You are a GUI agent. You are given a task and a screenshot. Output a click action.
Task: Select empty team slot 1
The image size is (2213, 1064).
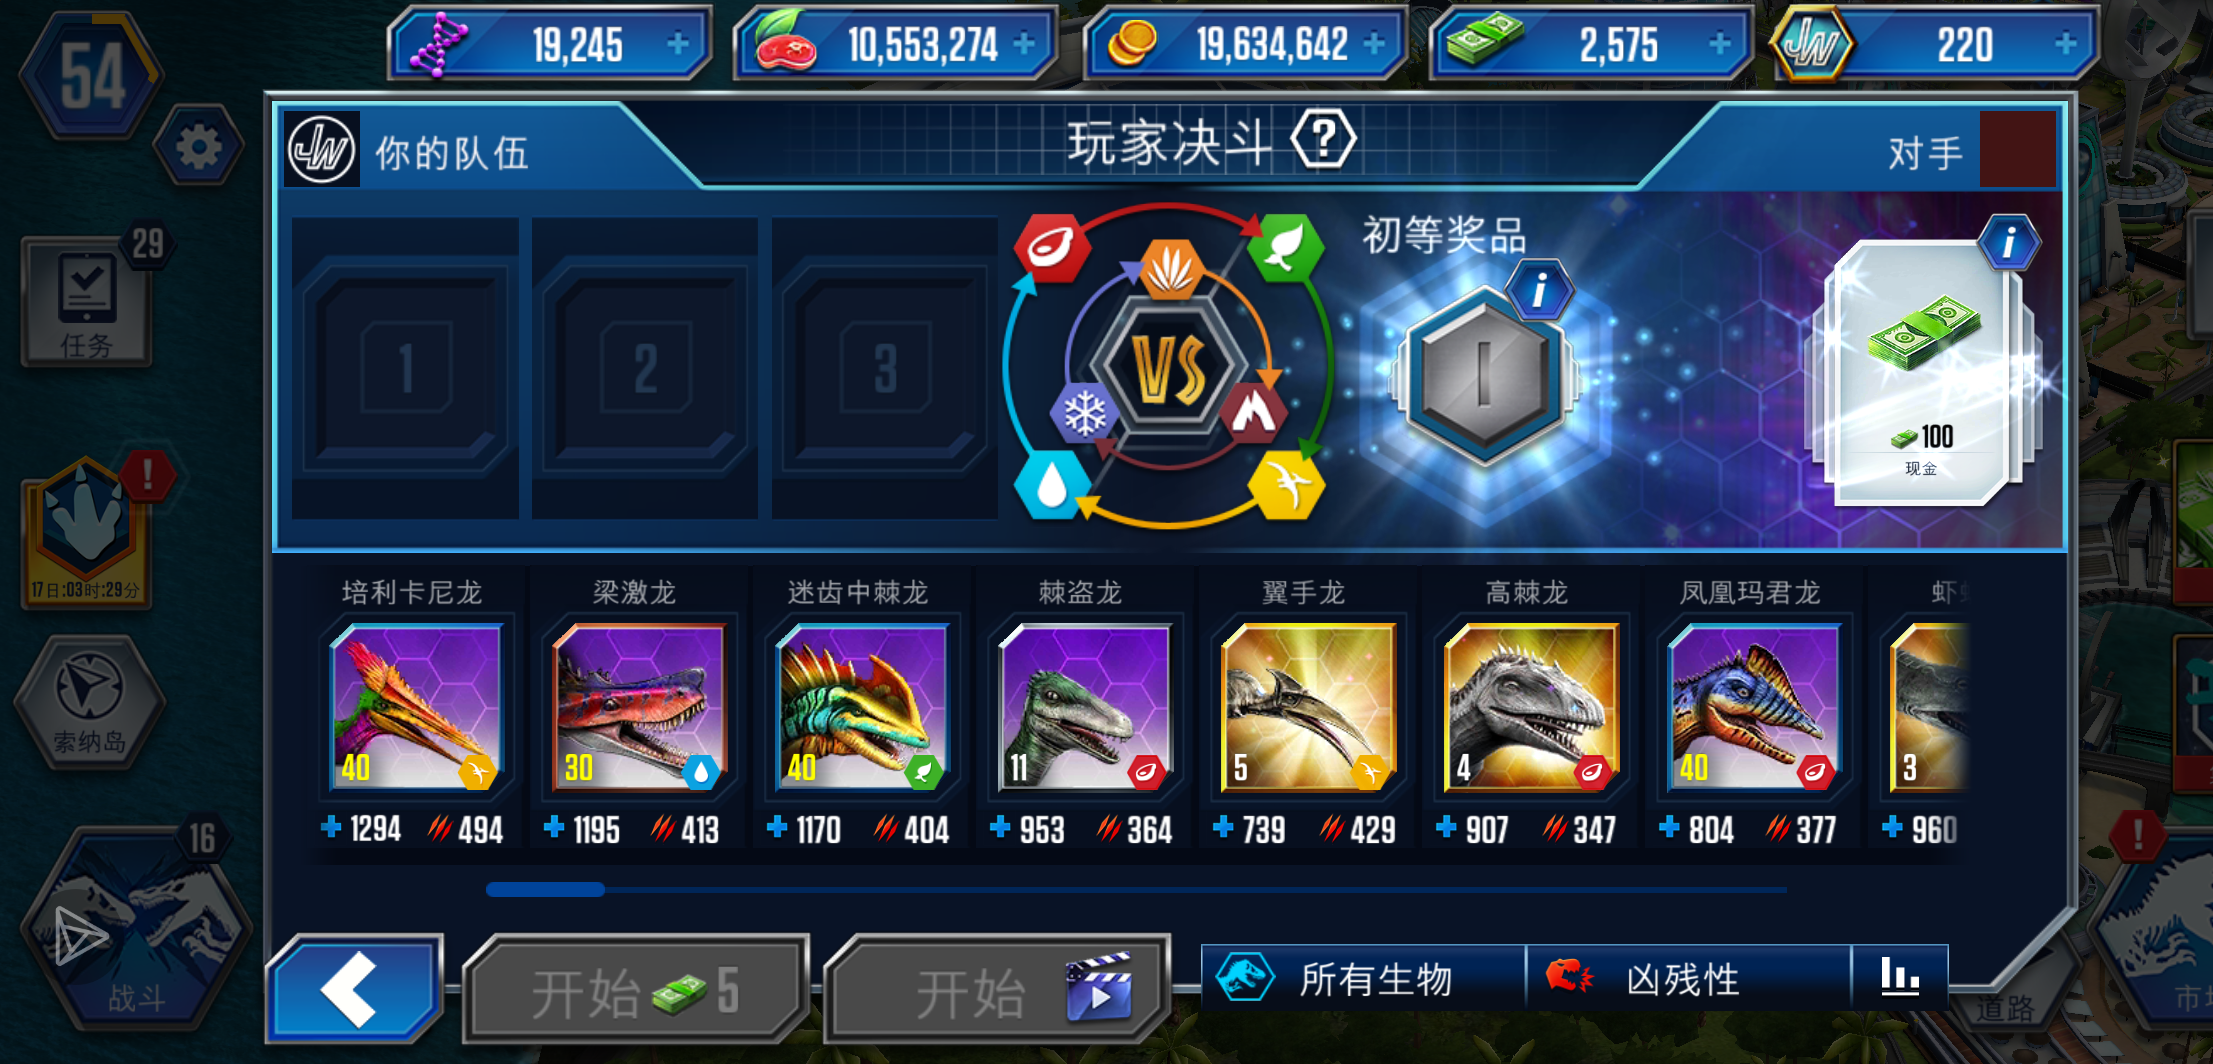406,368
